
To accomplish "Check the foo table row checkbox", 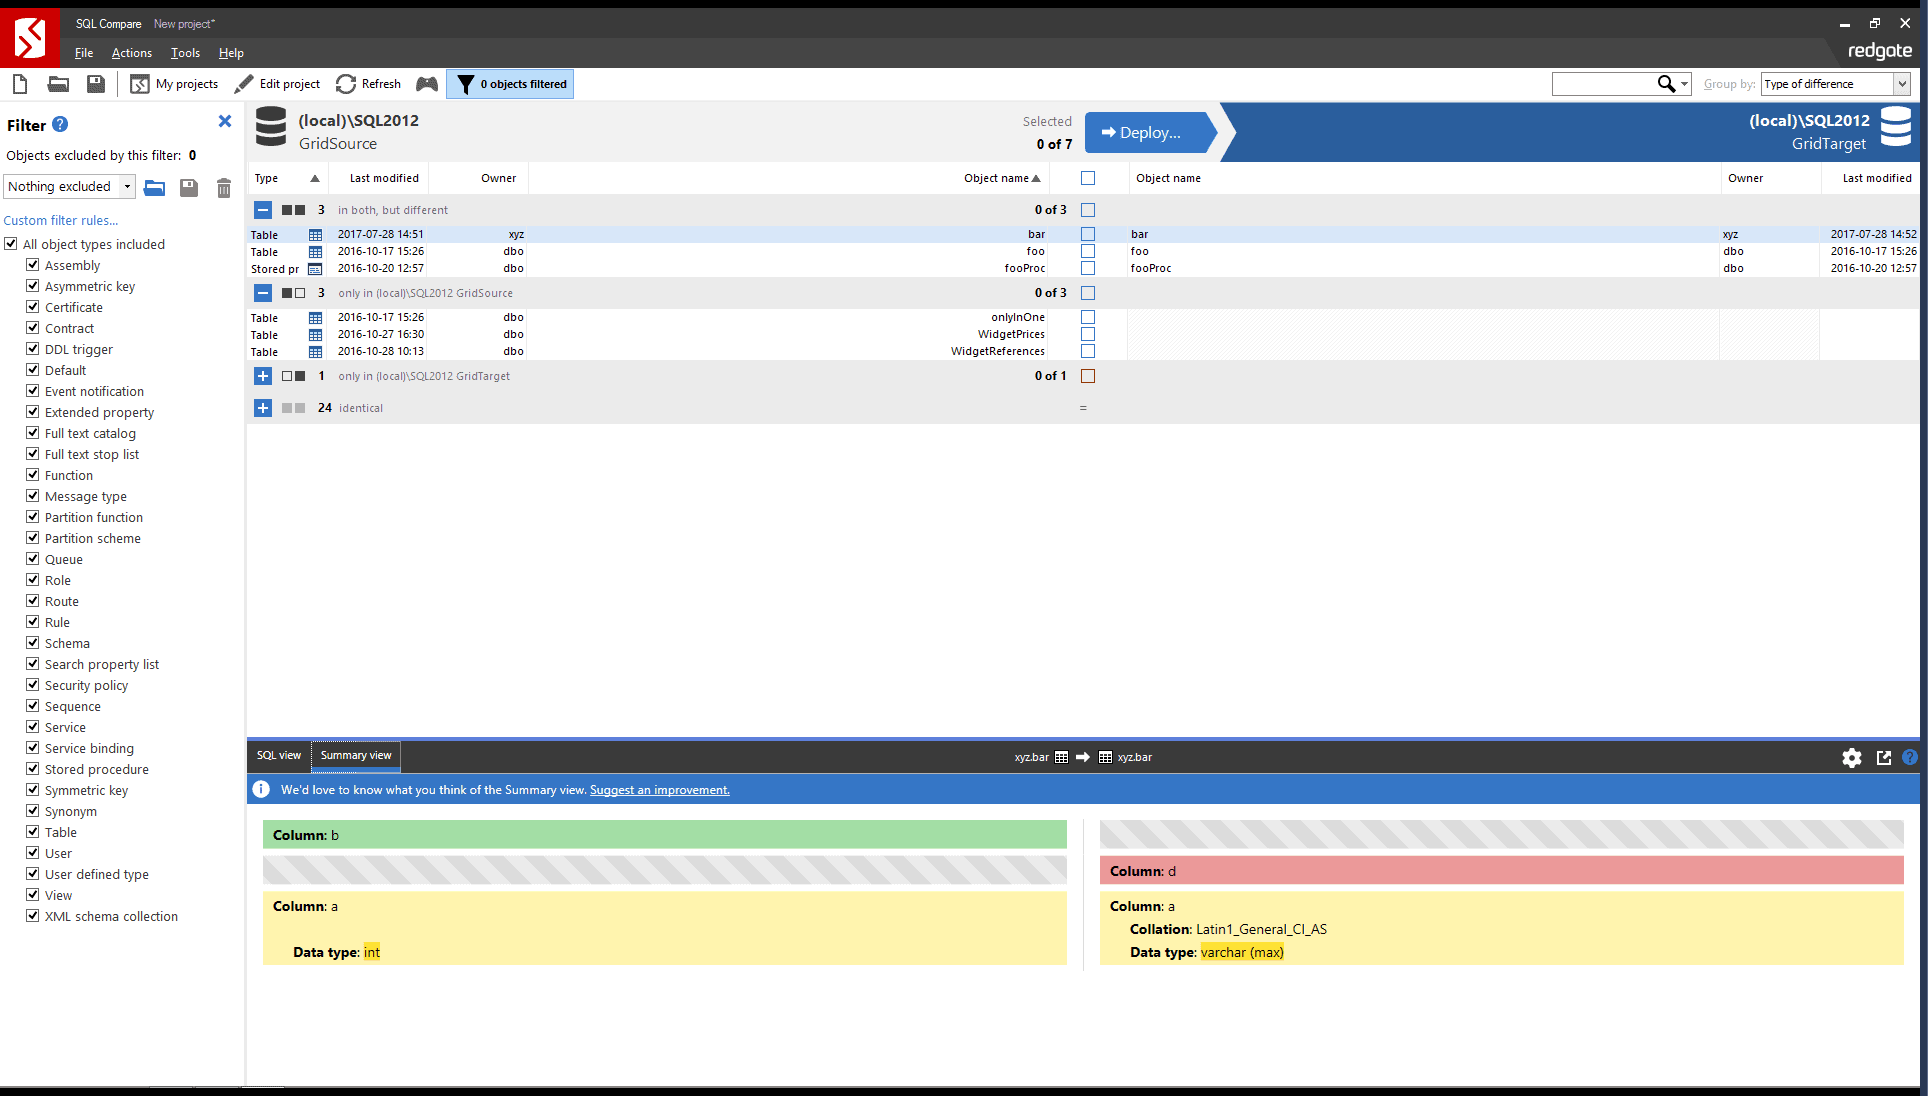I will pyautogui.click(x=1088, y=251).
